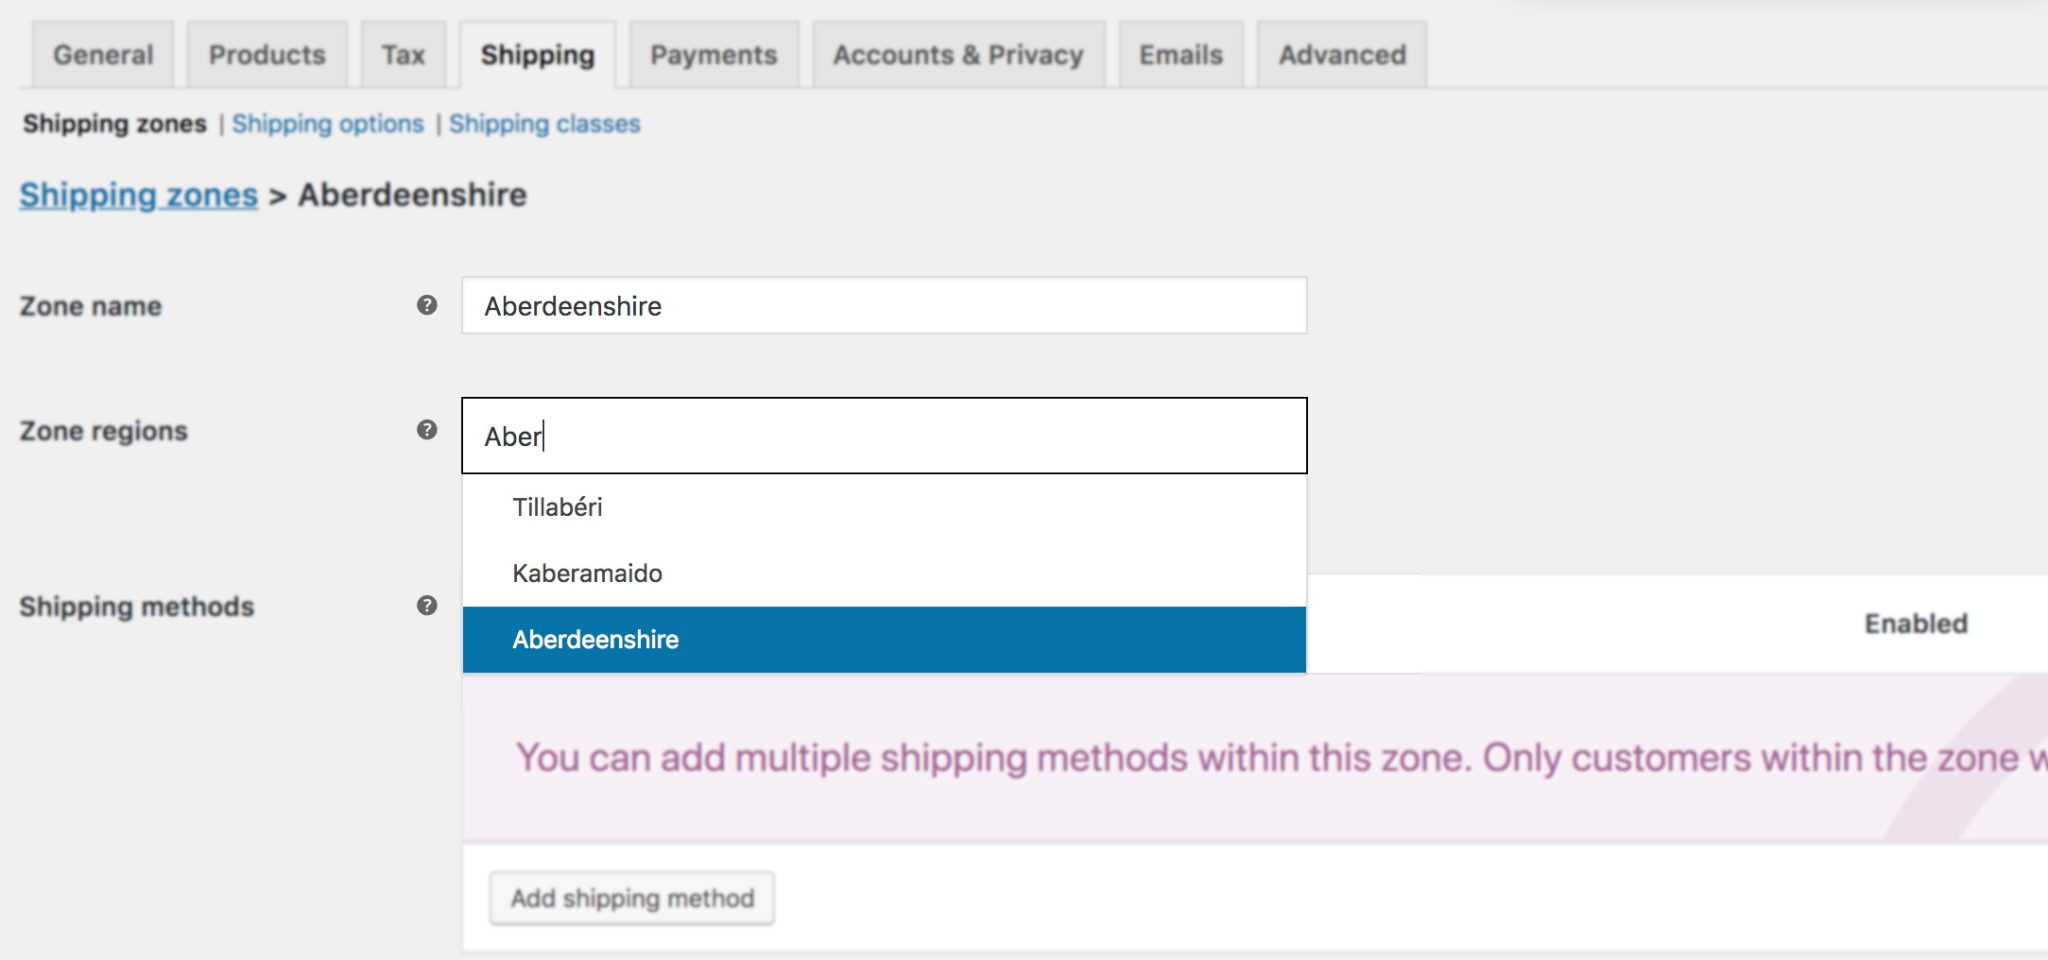2048x960 pixels.
Task: Open the Shipping methods help tooltip
Action: click(x=428, y=605)
